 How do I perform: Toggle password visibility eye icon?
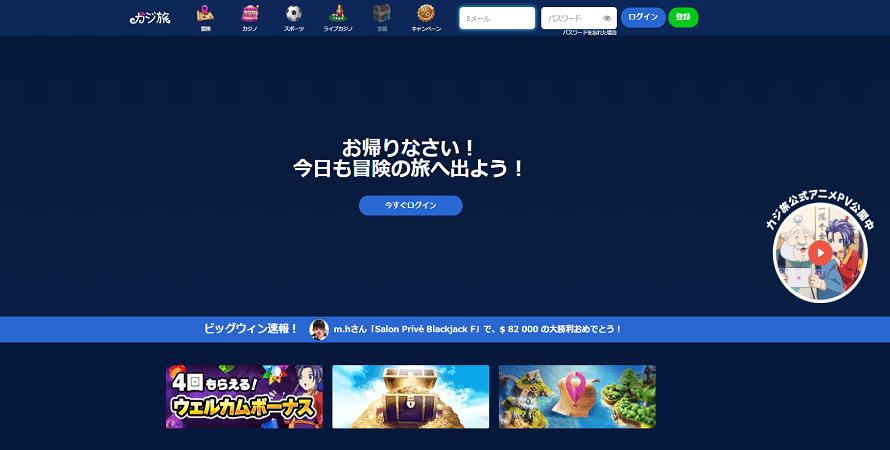(607, 18)
